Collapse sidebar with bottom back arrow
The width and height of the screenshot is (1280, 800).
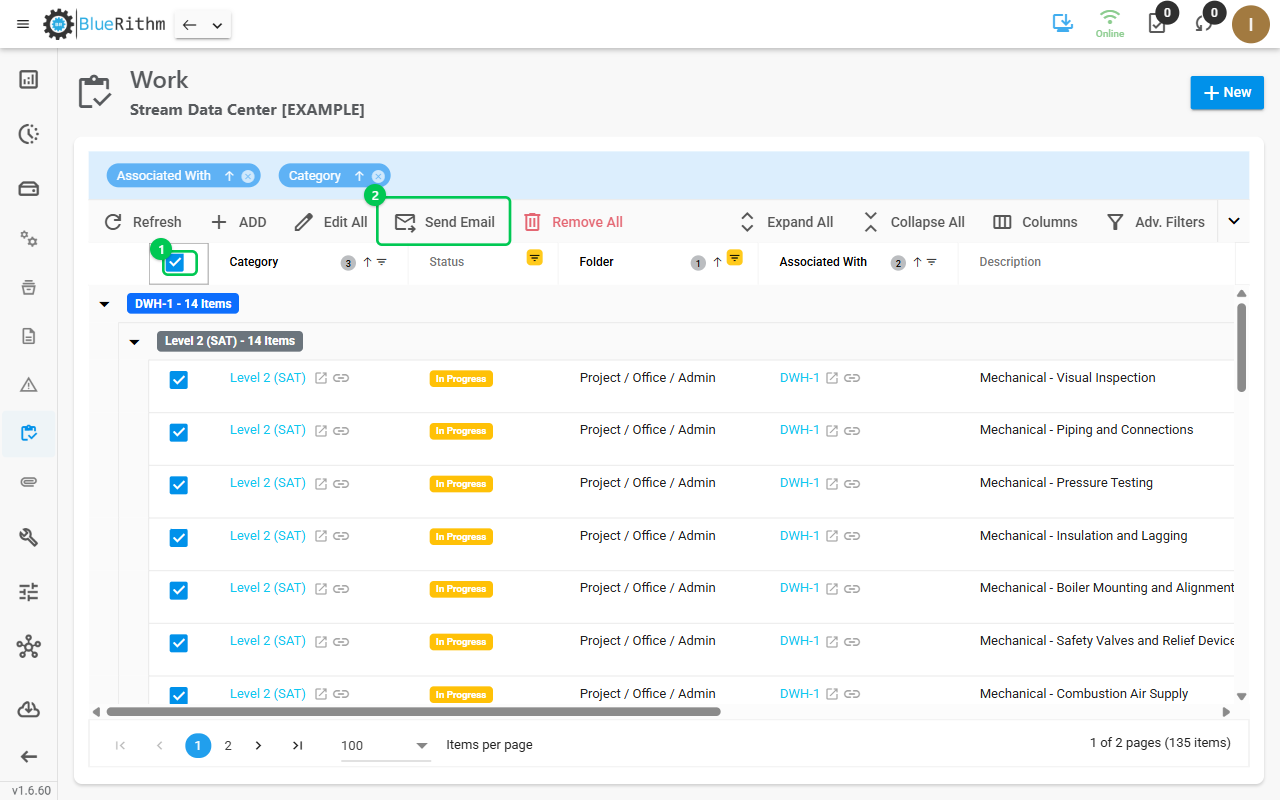click(29, 757)
